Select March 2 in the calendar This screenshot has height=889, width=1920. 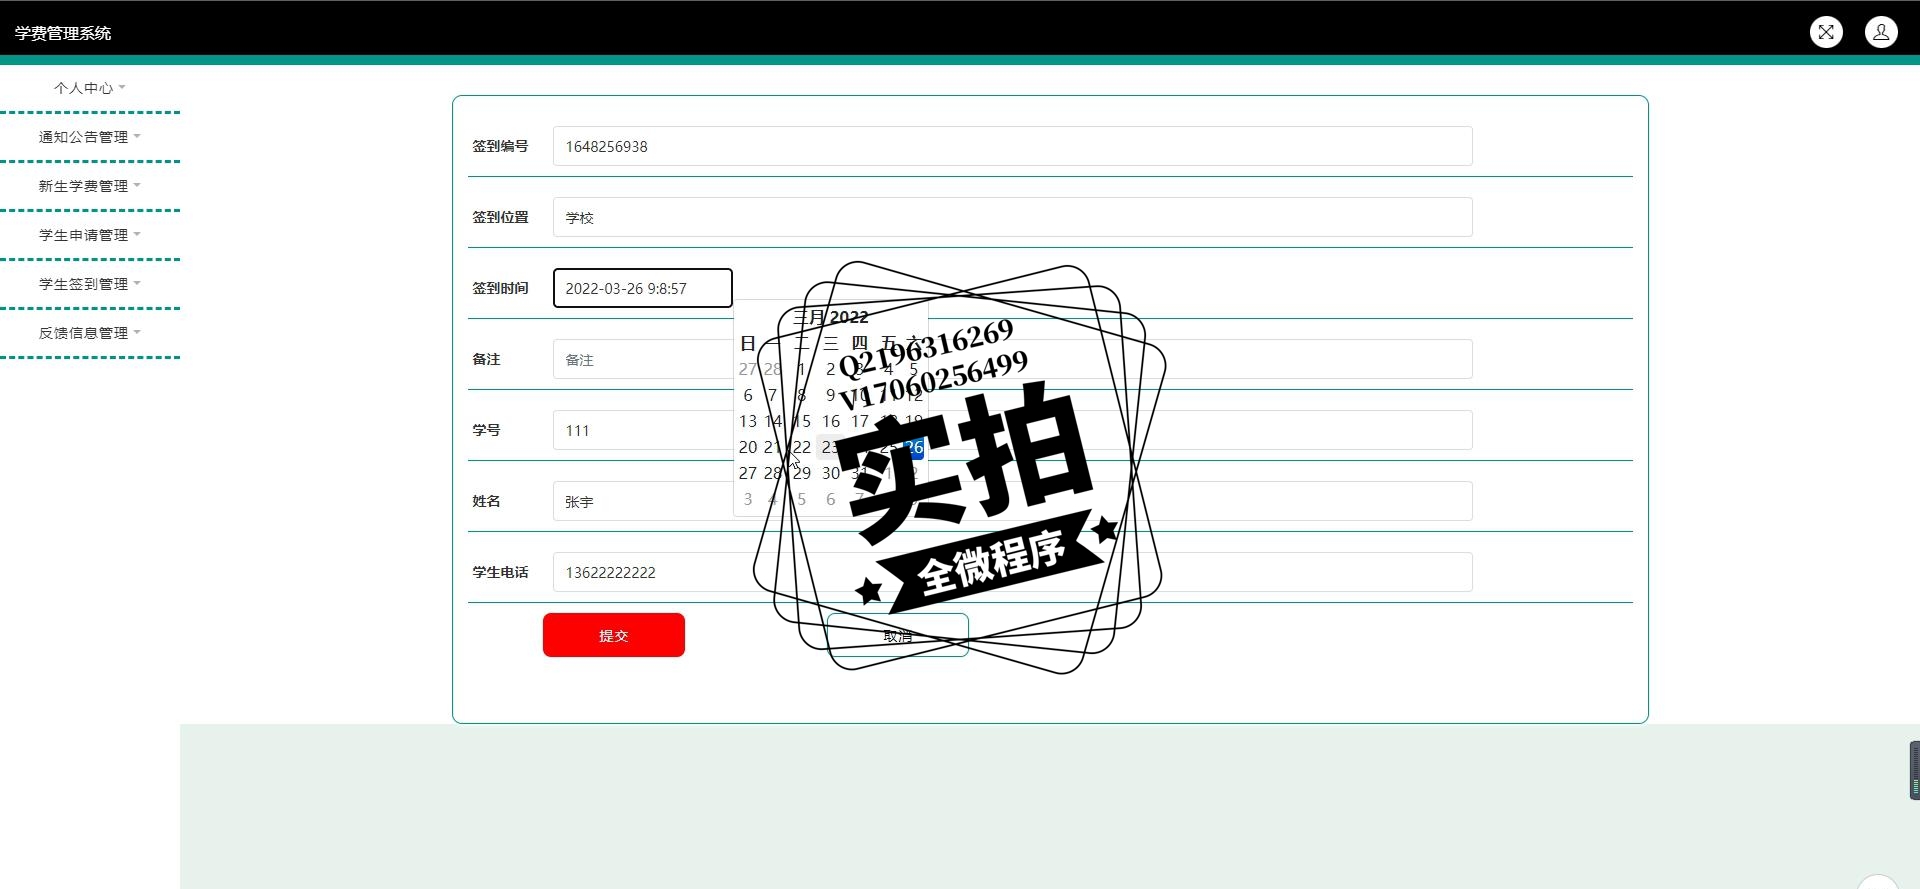(x=830, y=369)
